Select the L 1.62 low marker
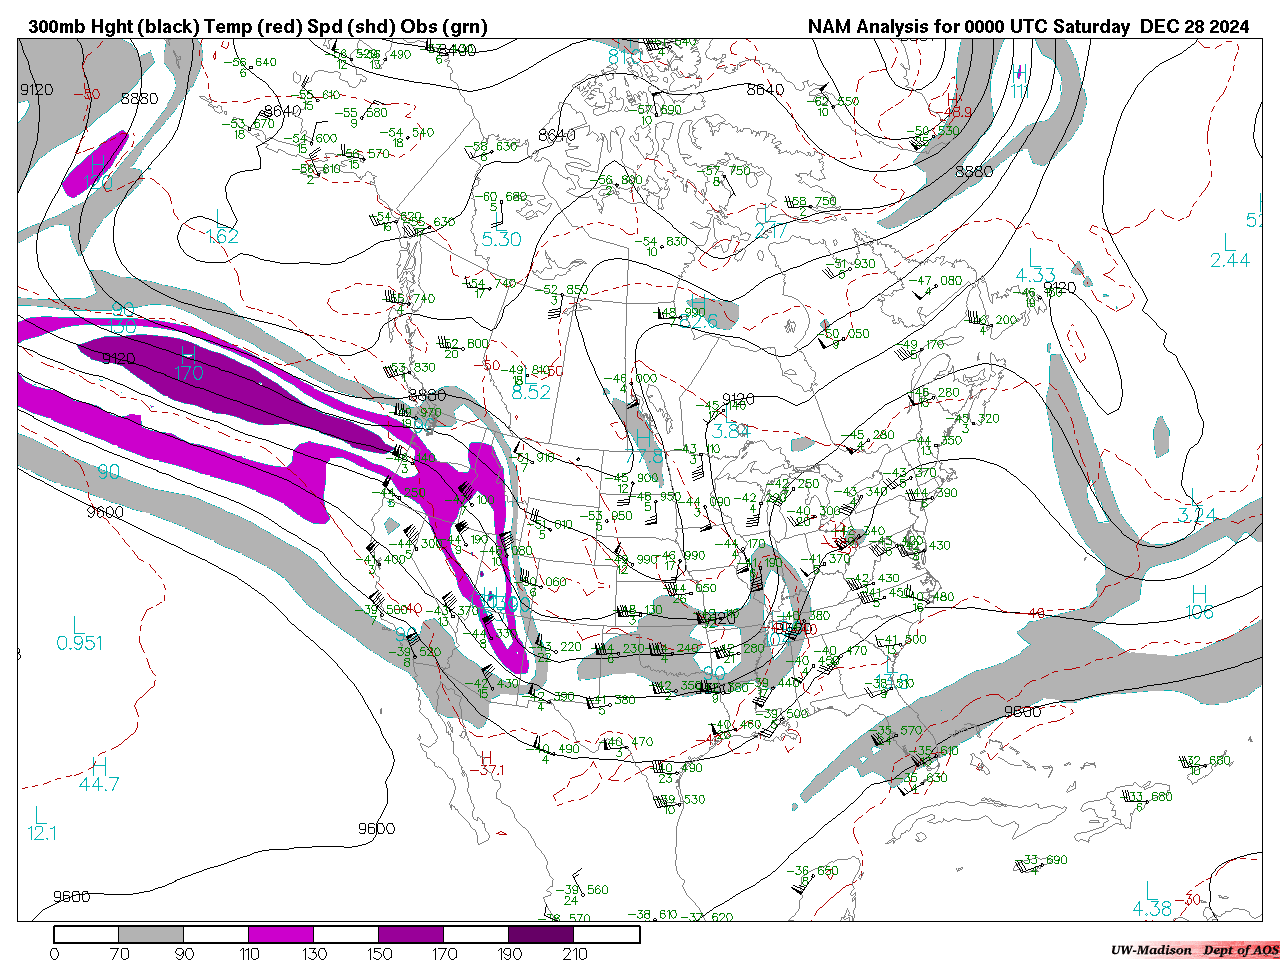 point(221,227)
